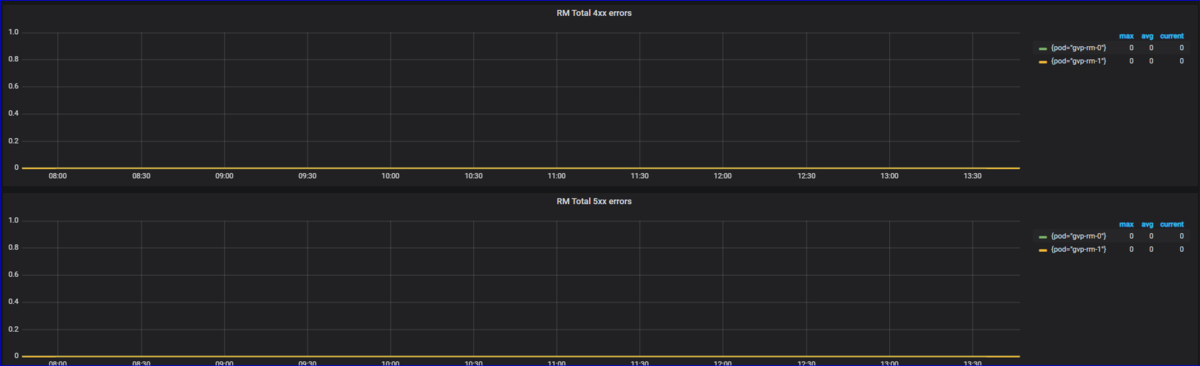Sort 4xx errors legend by avg column

pyautogui.click(x=1148, y=35)
